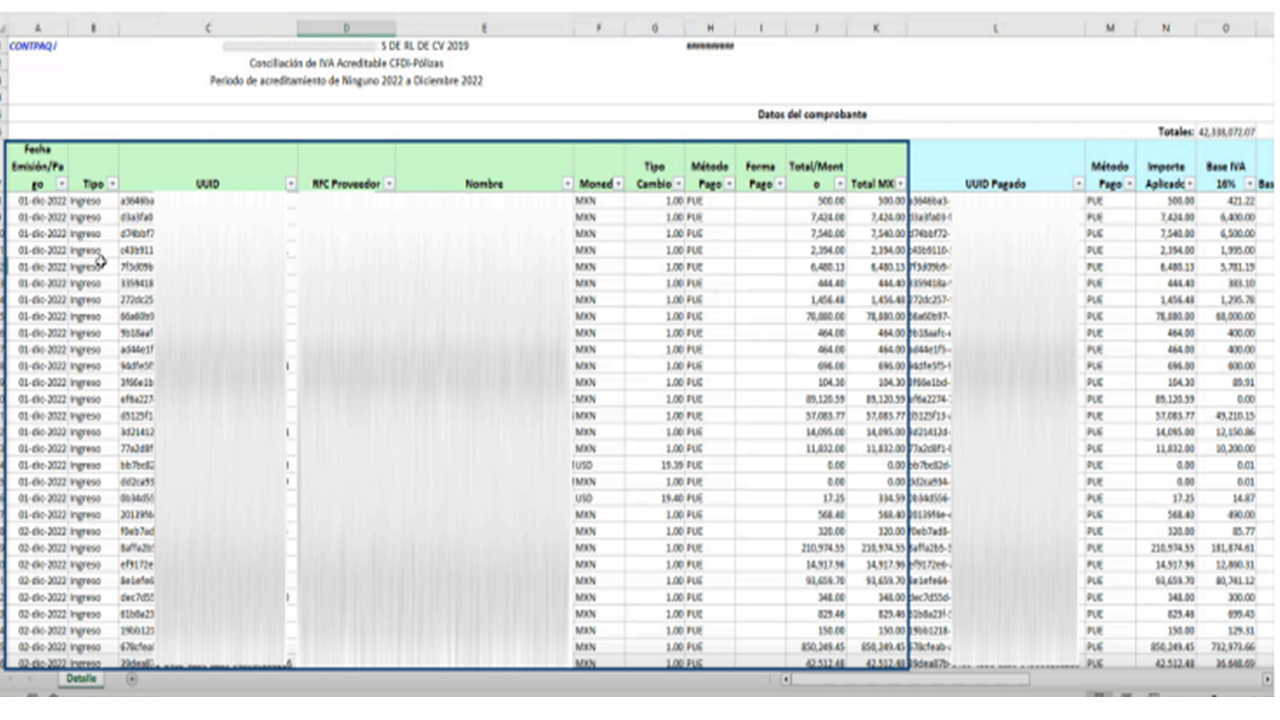
Task: Open the RFC Proveedor filter dropdown
Action: (389, 184)
